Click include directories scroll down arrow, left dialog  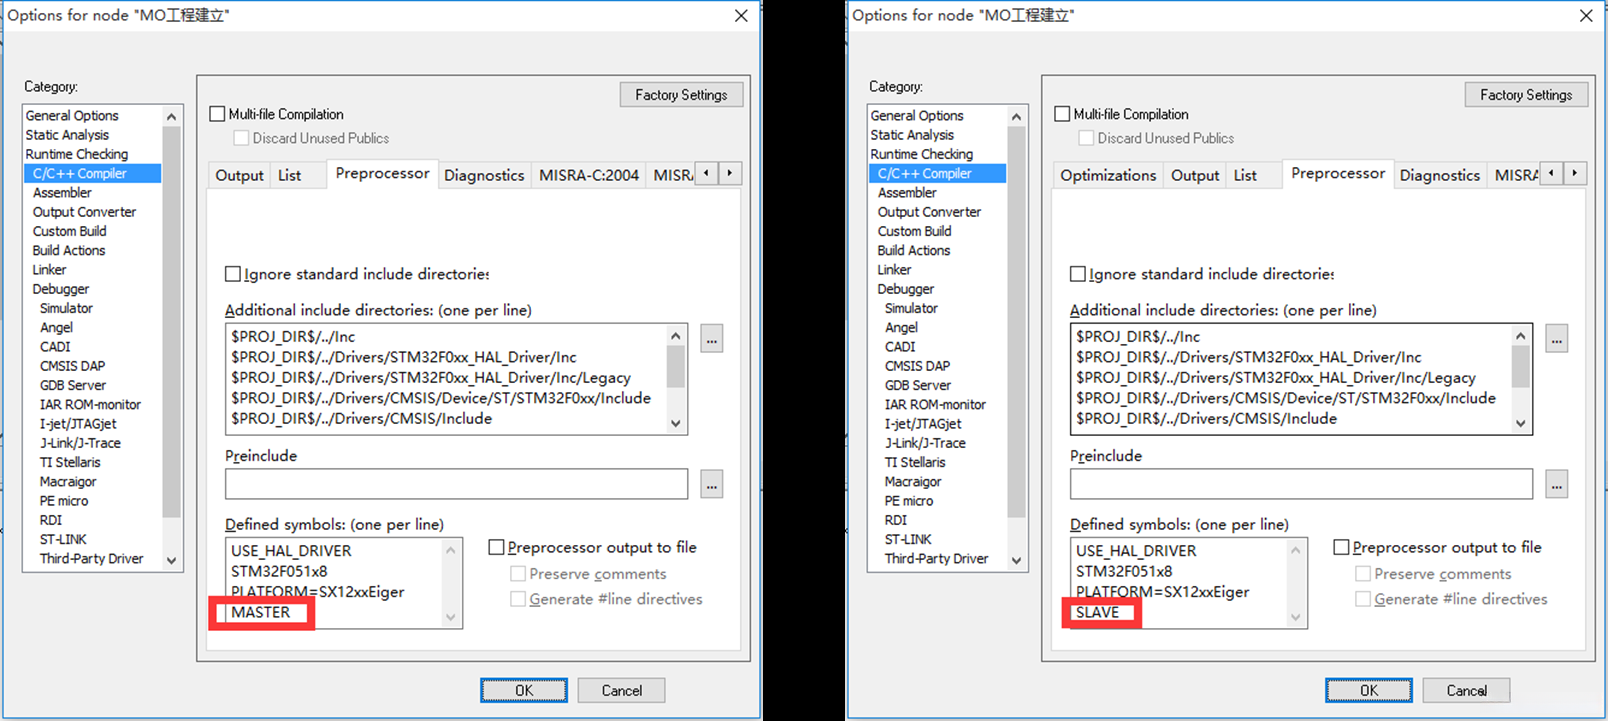676,423
